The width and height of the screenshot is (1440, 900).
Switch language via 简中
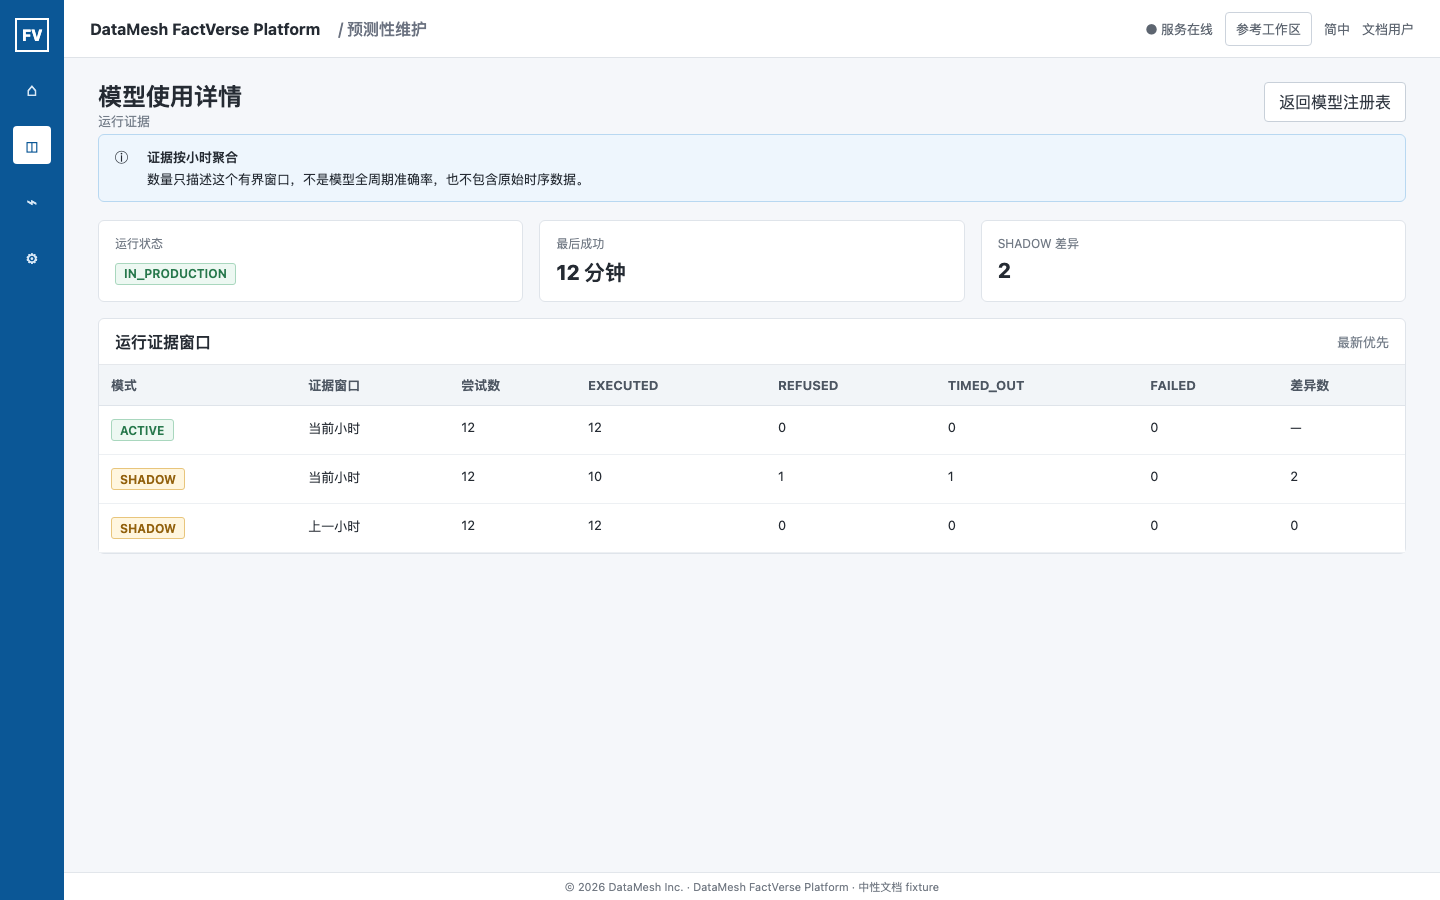(1337, 30)
